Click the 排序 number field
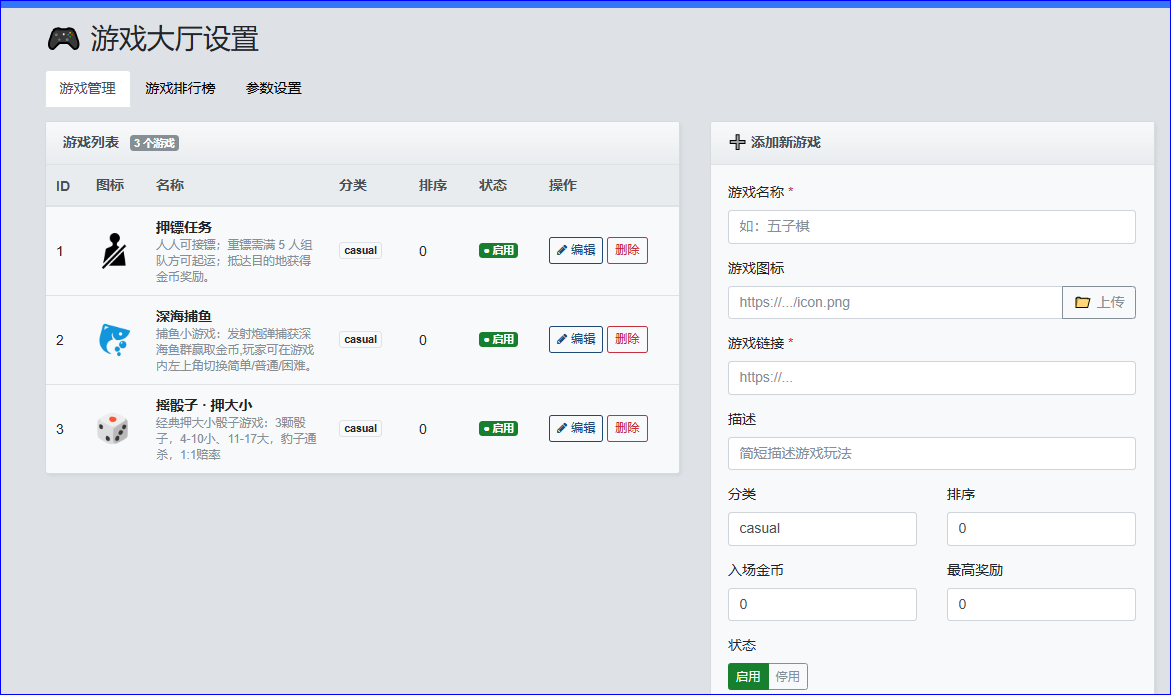Screen dimensions: 1171x695 [1041, 529]
